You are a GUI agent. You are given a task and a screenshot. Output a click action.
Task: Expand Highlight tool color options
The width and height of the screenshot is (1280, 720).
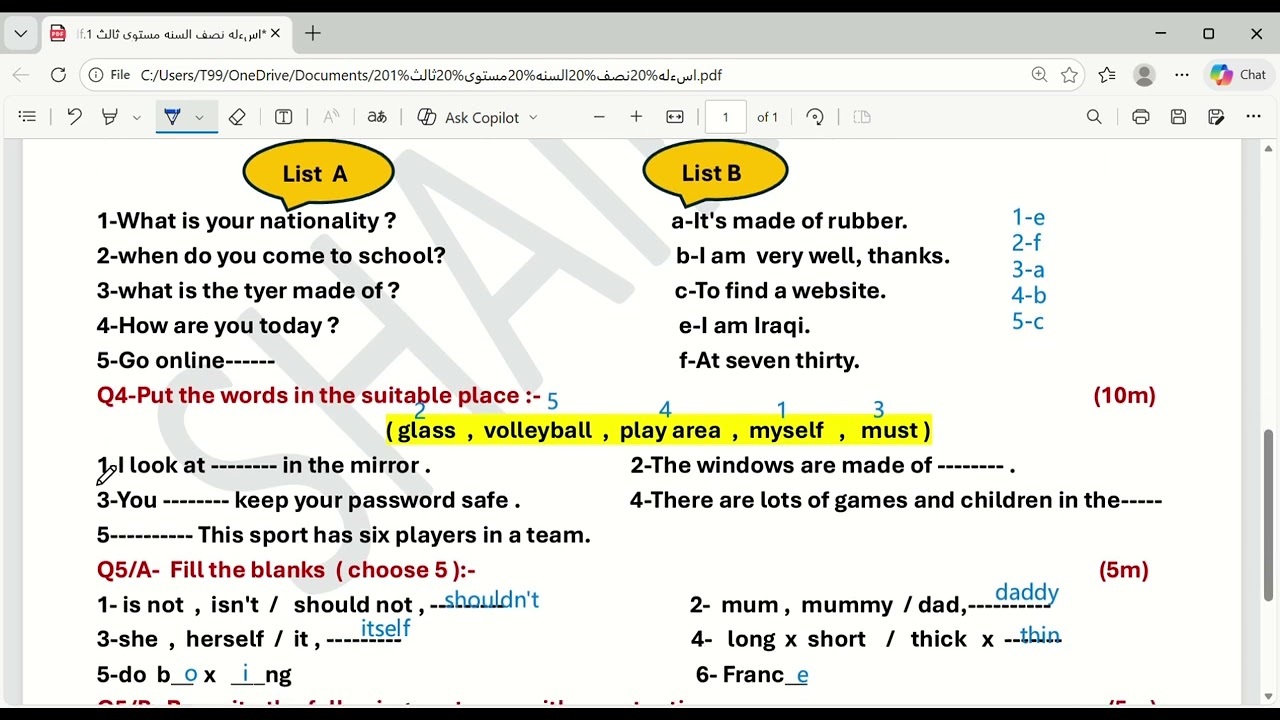pyautogui.click(x=136, y=118)
